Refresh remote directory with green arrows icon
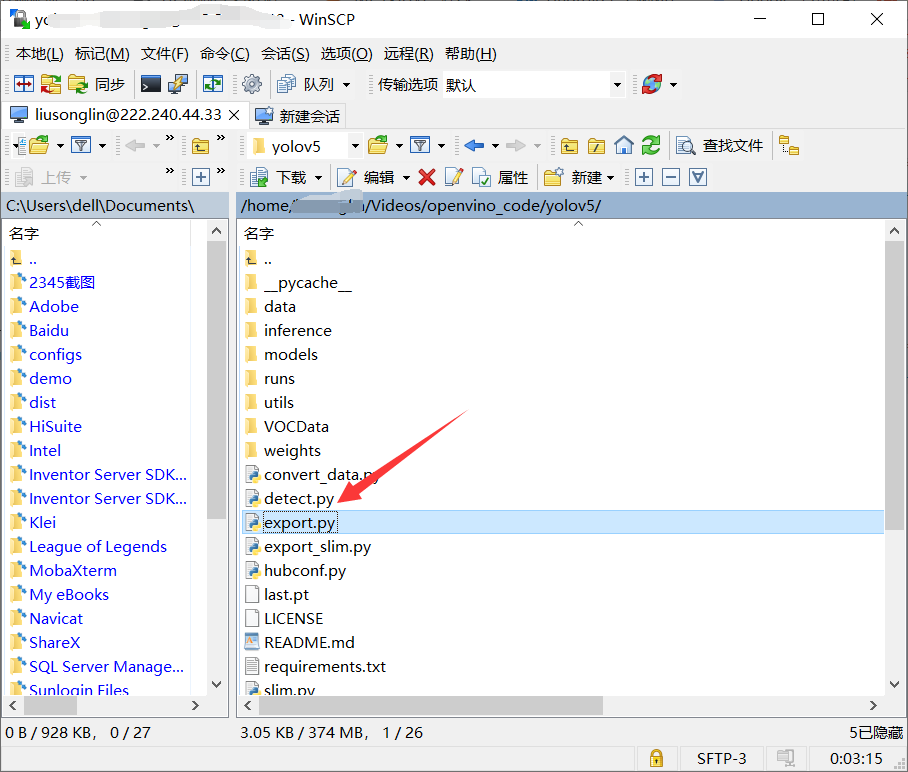This screenshot has width=908, height=772. 651,145
